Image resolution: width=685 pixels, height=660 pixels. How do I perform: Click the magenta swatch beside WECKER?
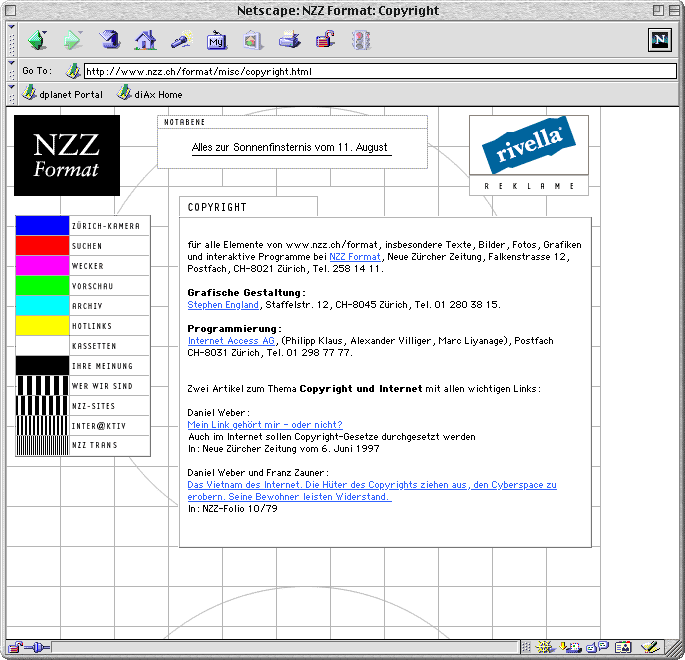coord(42,266)
